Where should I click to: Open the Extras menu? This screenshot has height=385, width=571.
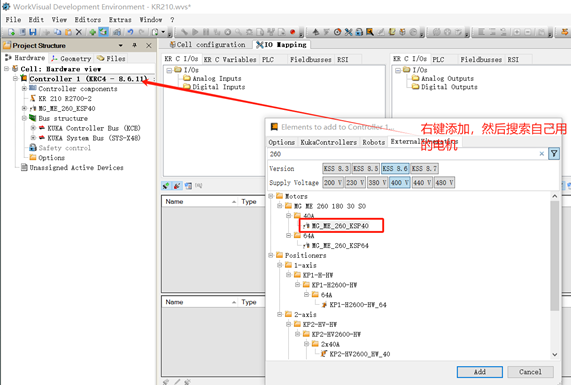(x=120, y=20)
